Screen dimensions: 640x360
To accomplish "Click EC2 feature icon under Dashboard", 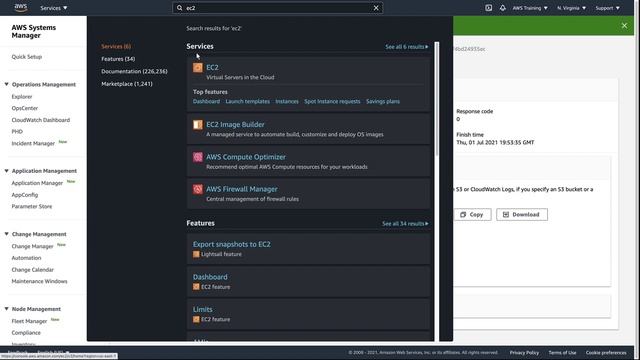I will click(196, 287).
